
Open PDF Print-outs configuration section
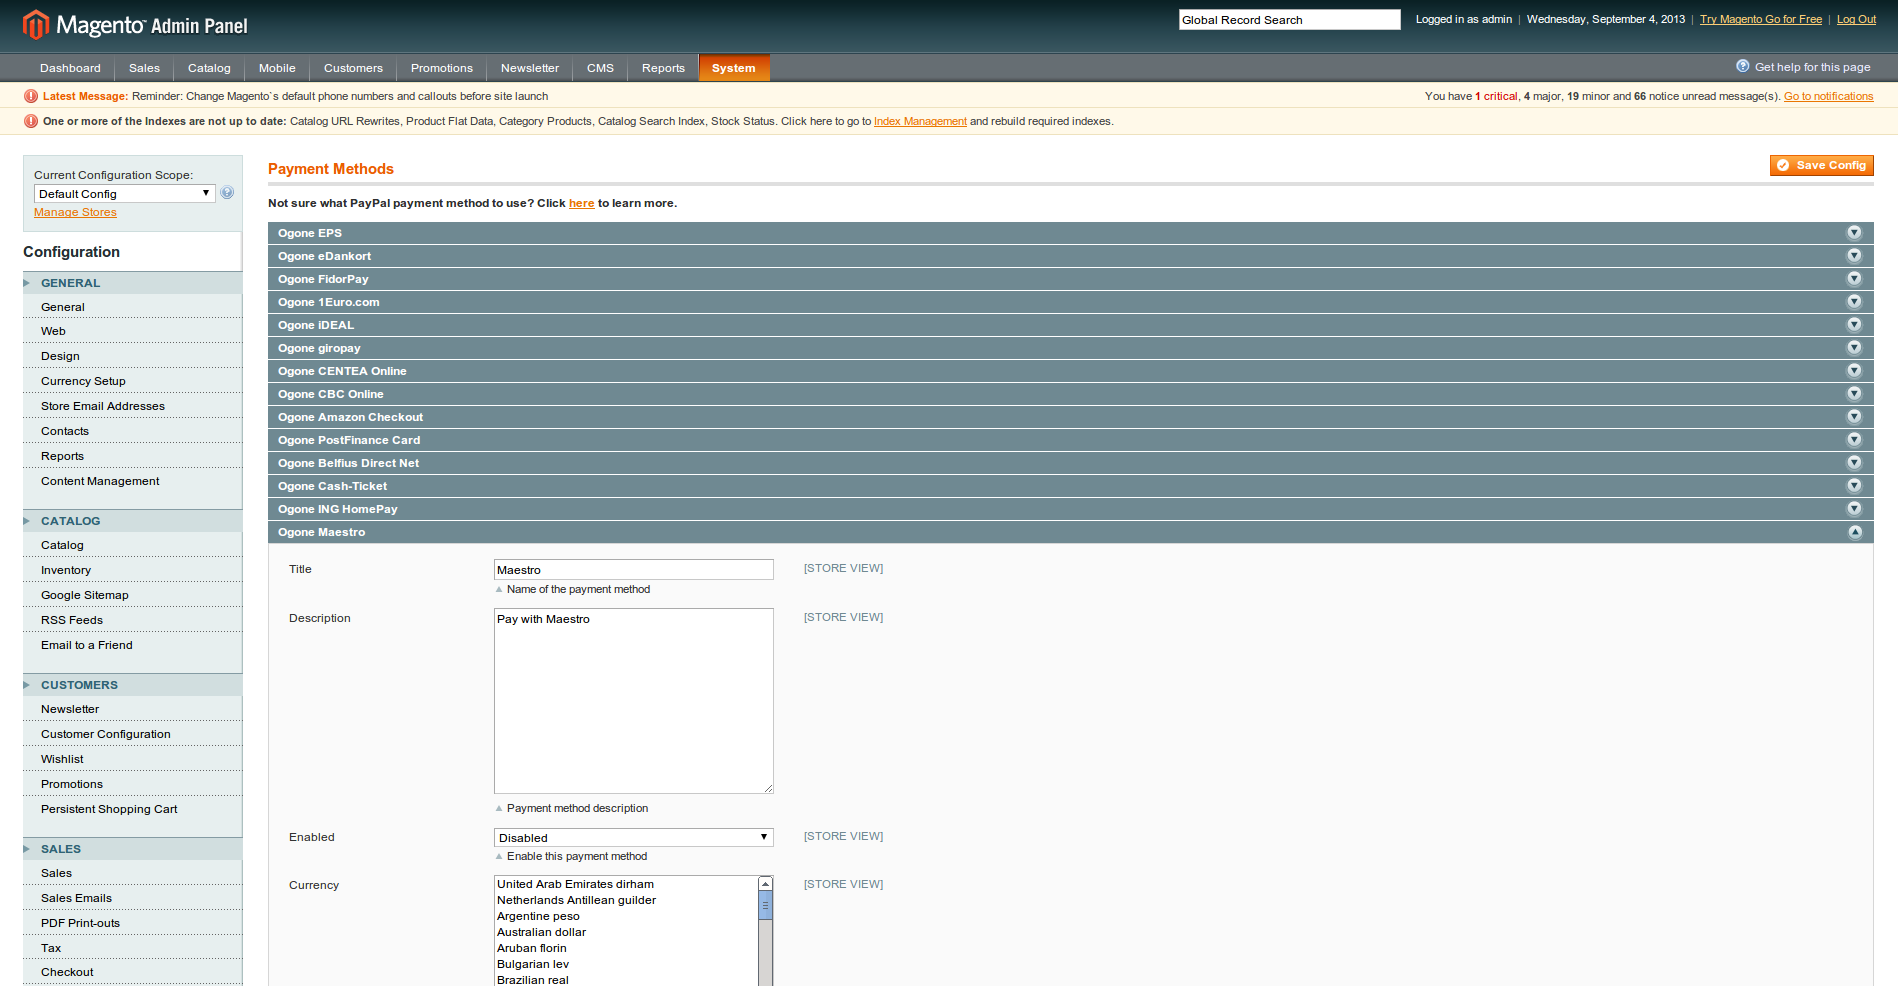click(x=80, y=923)
